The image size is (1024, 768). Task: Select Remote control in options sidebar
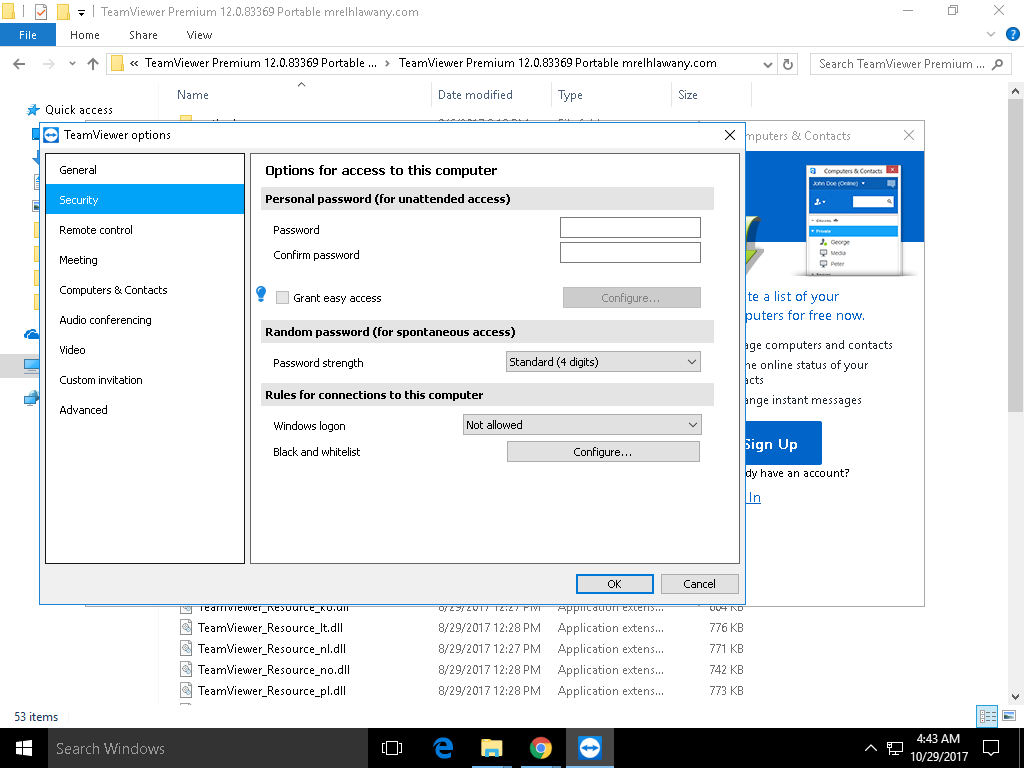click(x=96, y=230)
